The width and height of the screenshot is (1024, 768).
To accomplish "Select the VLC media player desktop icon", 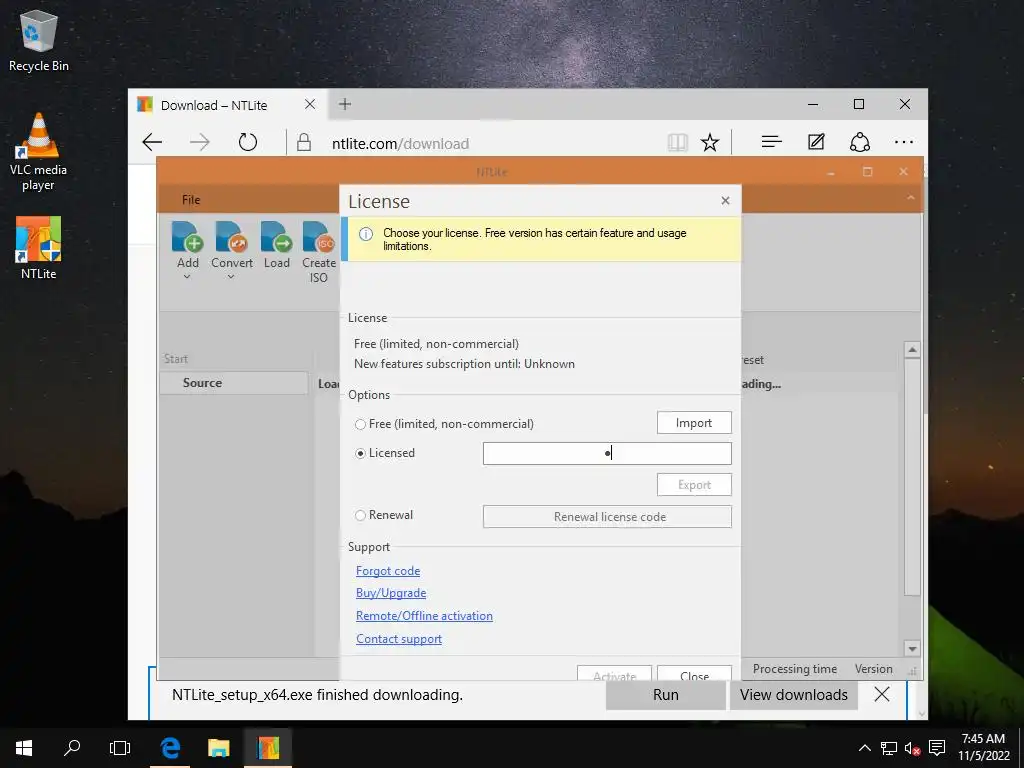I will click(39, 152).
